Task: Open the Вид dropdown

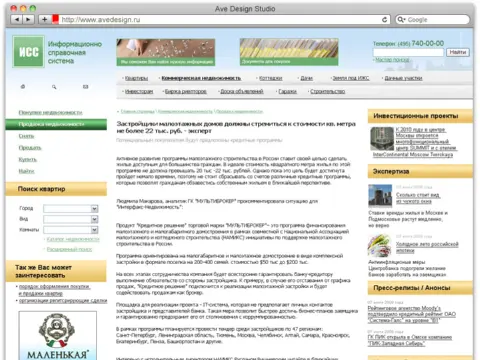Action: pos(71,219)
